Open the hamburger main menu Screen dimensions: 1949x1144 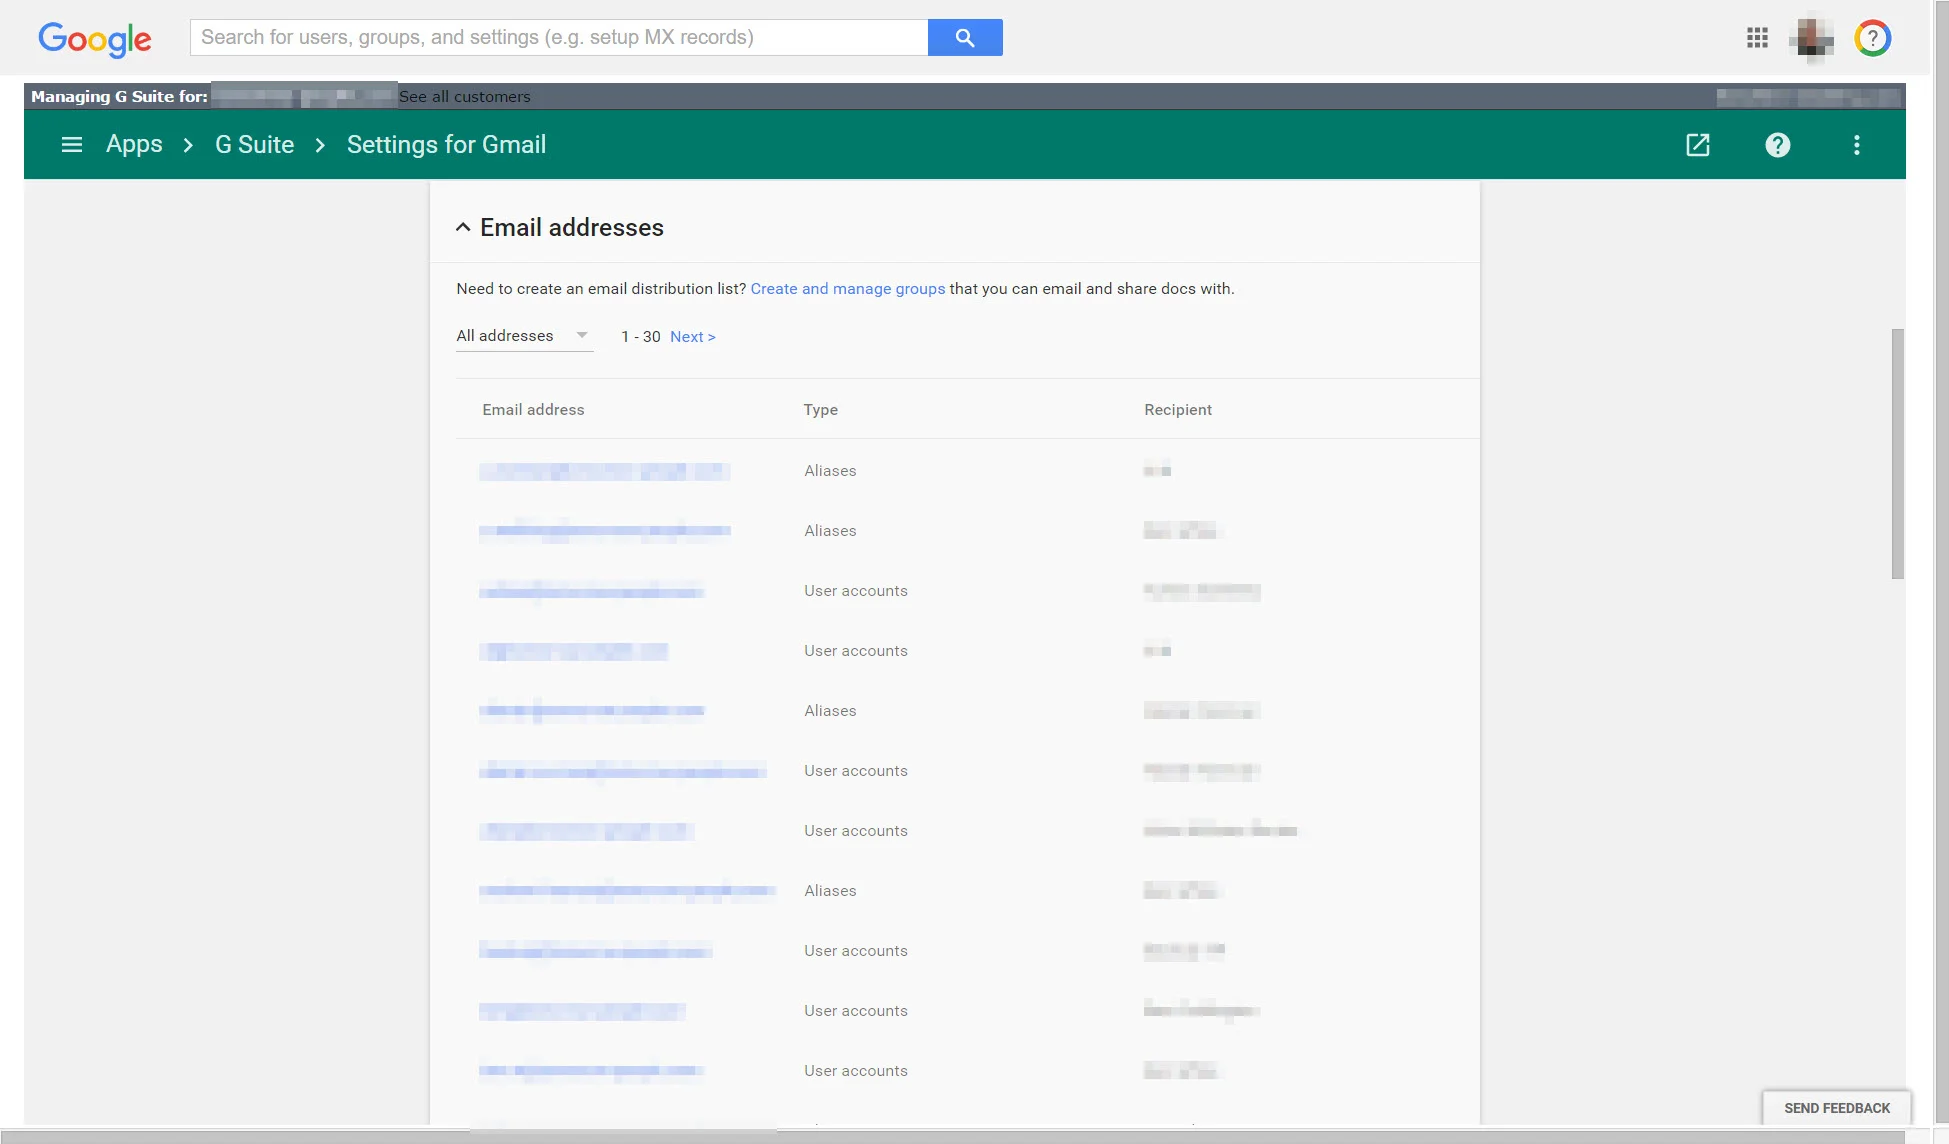(72, 145)
